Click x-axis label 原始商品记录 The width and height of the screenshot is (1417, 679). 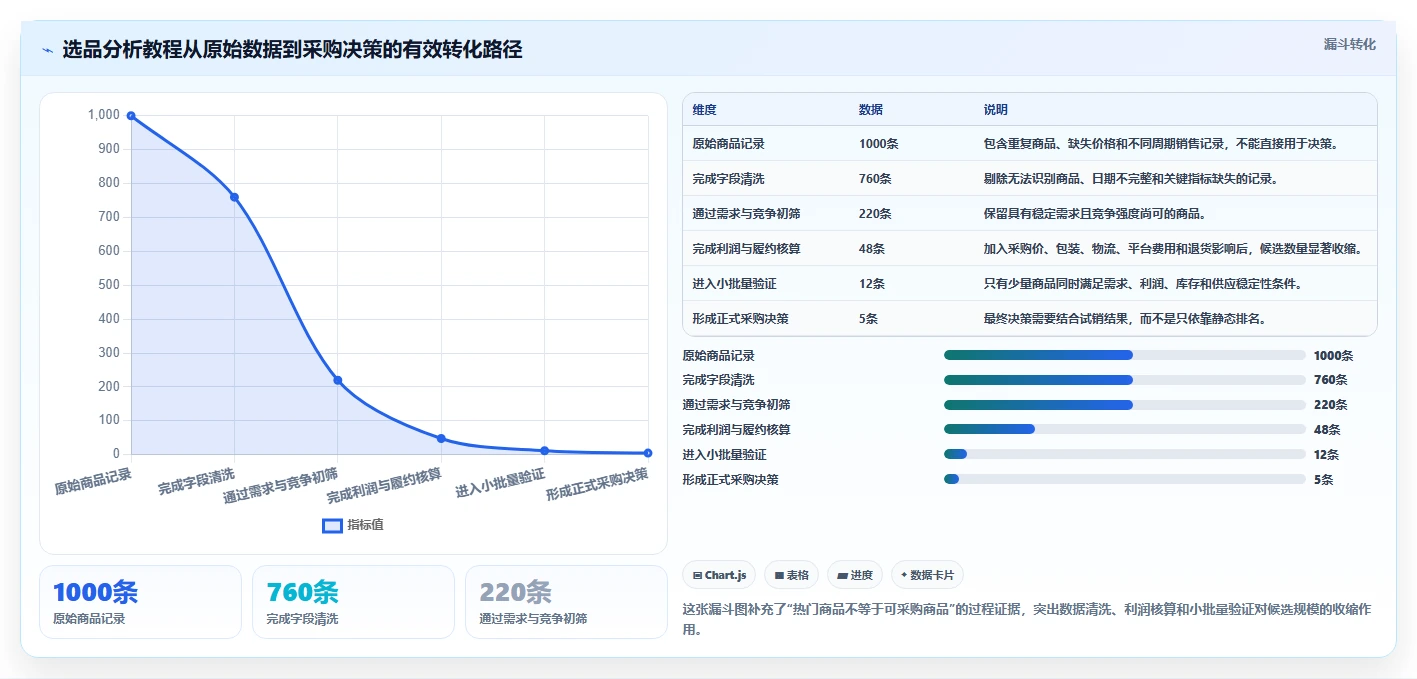tap(93, 480)
